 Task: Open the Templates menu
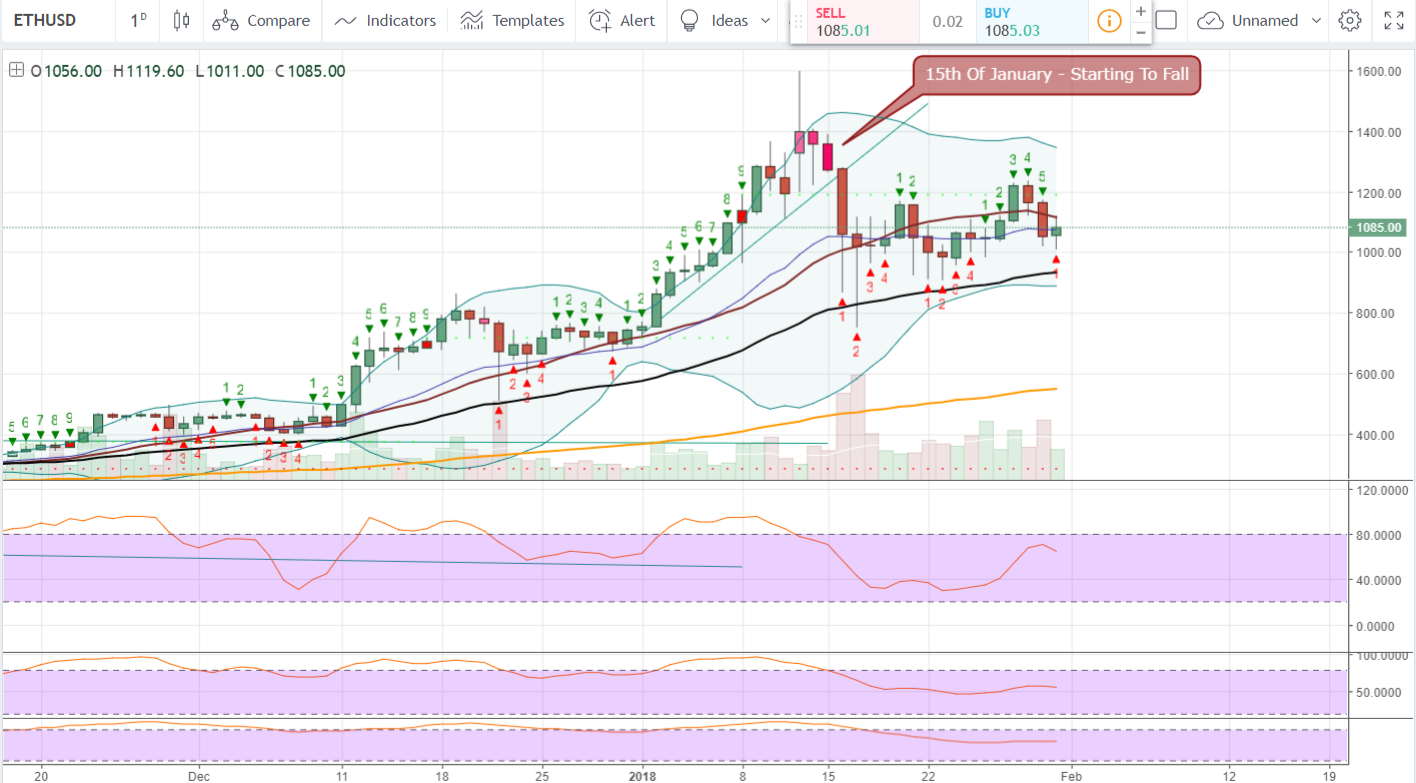pos(513,20)
